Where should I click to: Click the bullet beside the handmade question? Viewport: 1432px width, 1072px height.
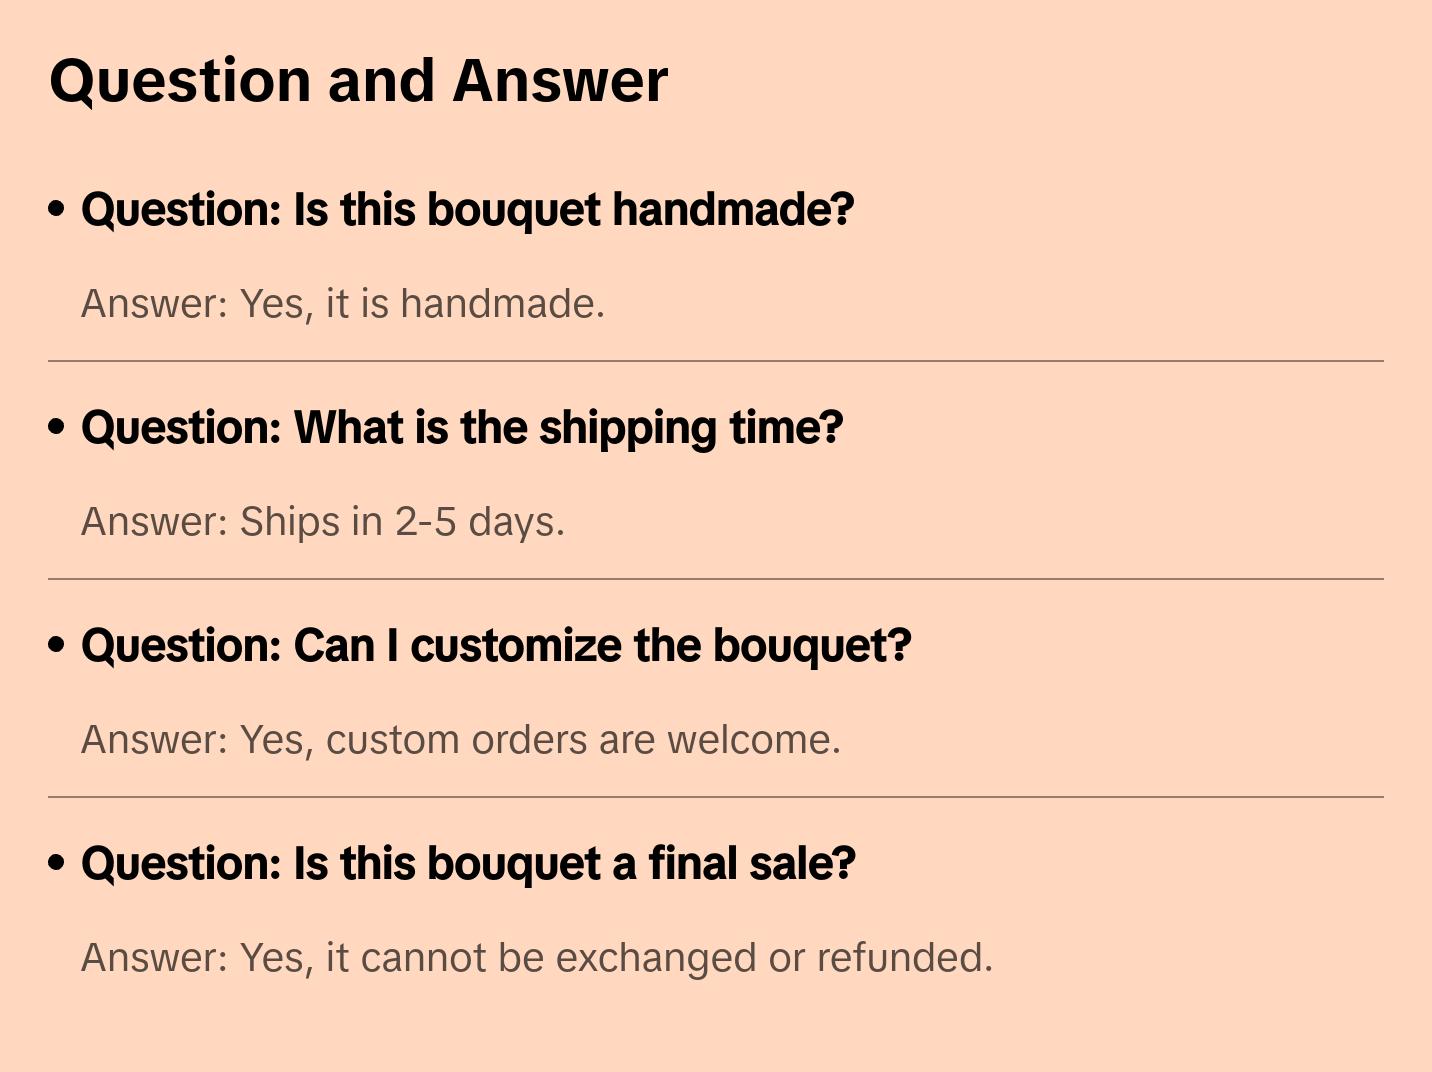point(57,209)
